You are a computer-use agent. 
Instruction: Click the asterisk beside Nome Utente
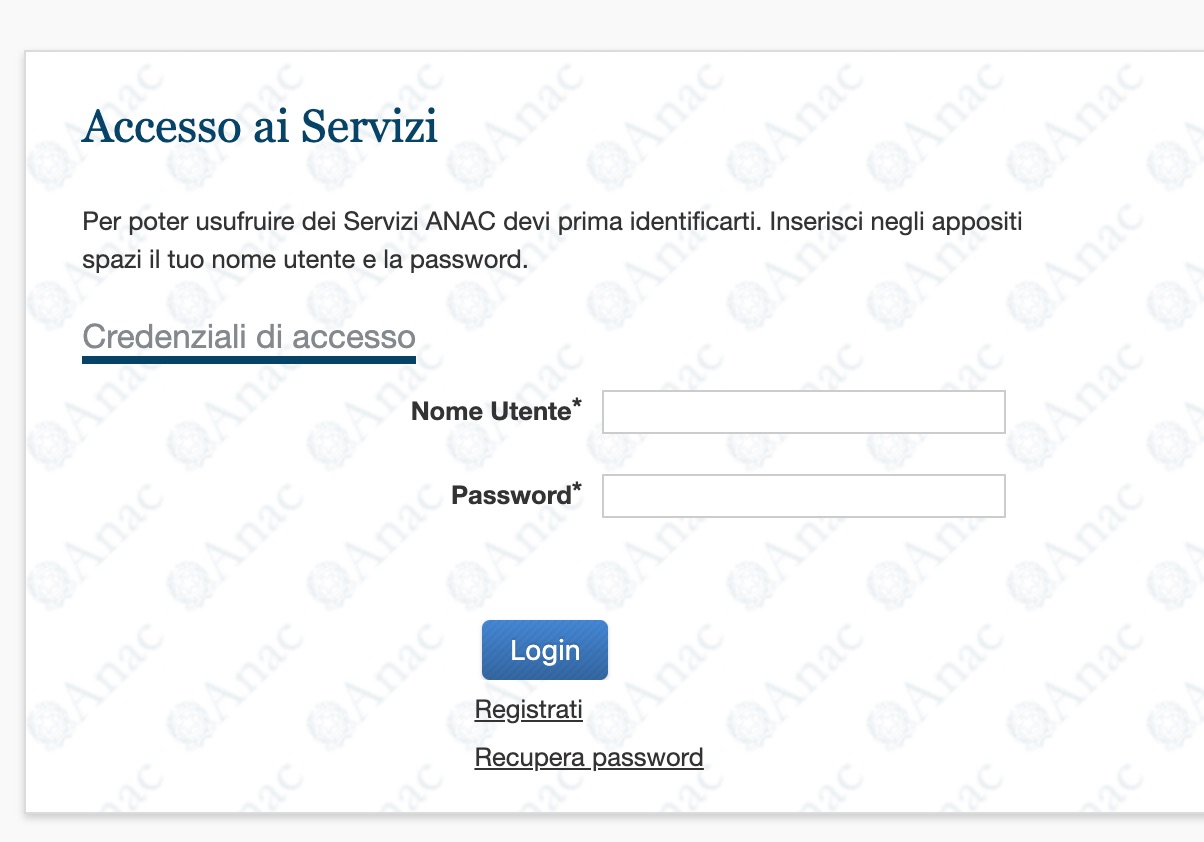(577, 404)
